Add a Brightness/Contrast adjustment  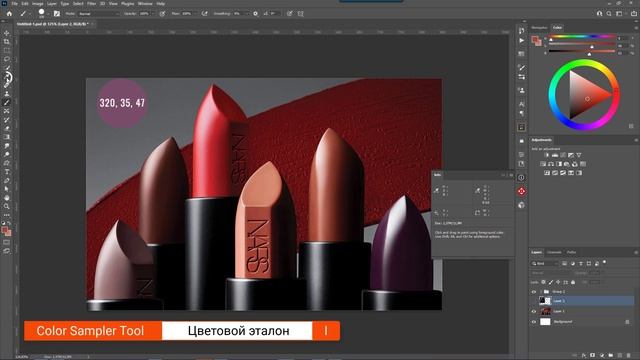pos(547,155)
